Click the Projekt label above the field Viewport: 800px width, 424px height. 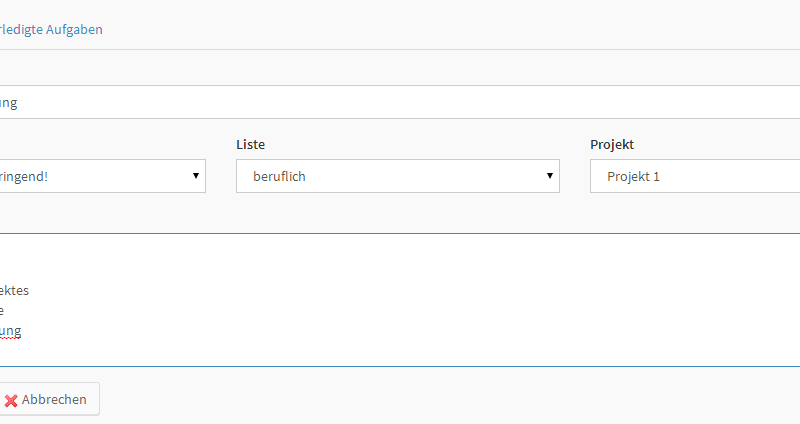pyautogui.click(x=612, y=145)
